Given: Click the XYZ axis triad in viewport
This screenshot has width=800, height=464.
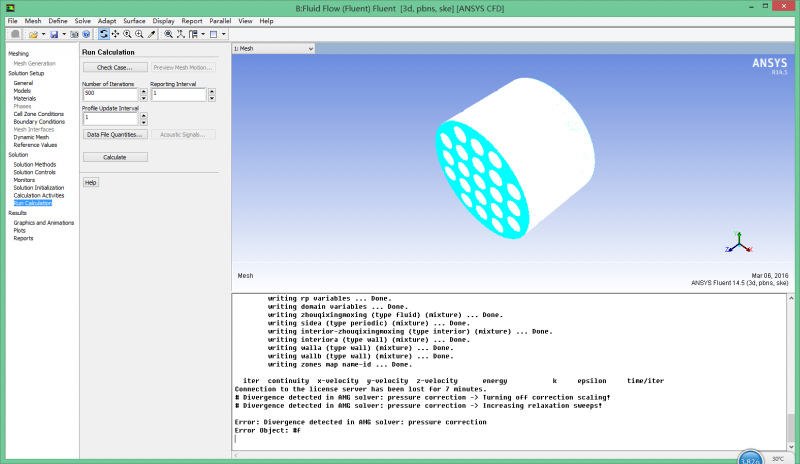Looking at the screenshot, I should coord(739,242).
